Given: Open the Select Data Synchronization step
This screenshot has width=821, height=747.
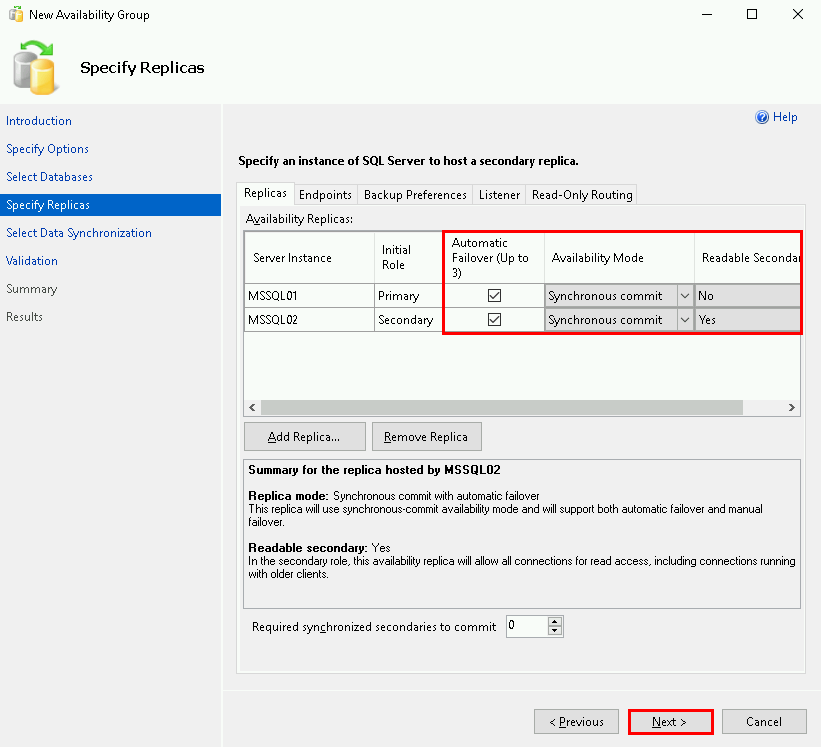Looking at the screenshot, I should click(x=79, y=233).
